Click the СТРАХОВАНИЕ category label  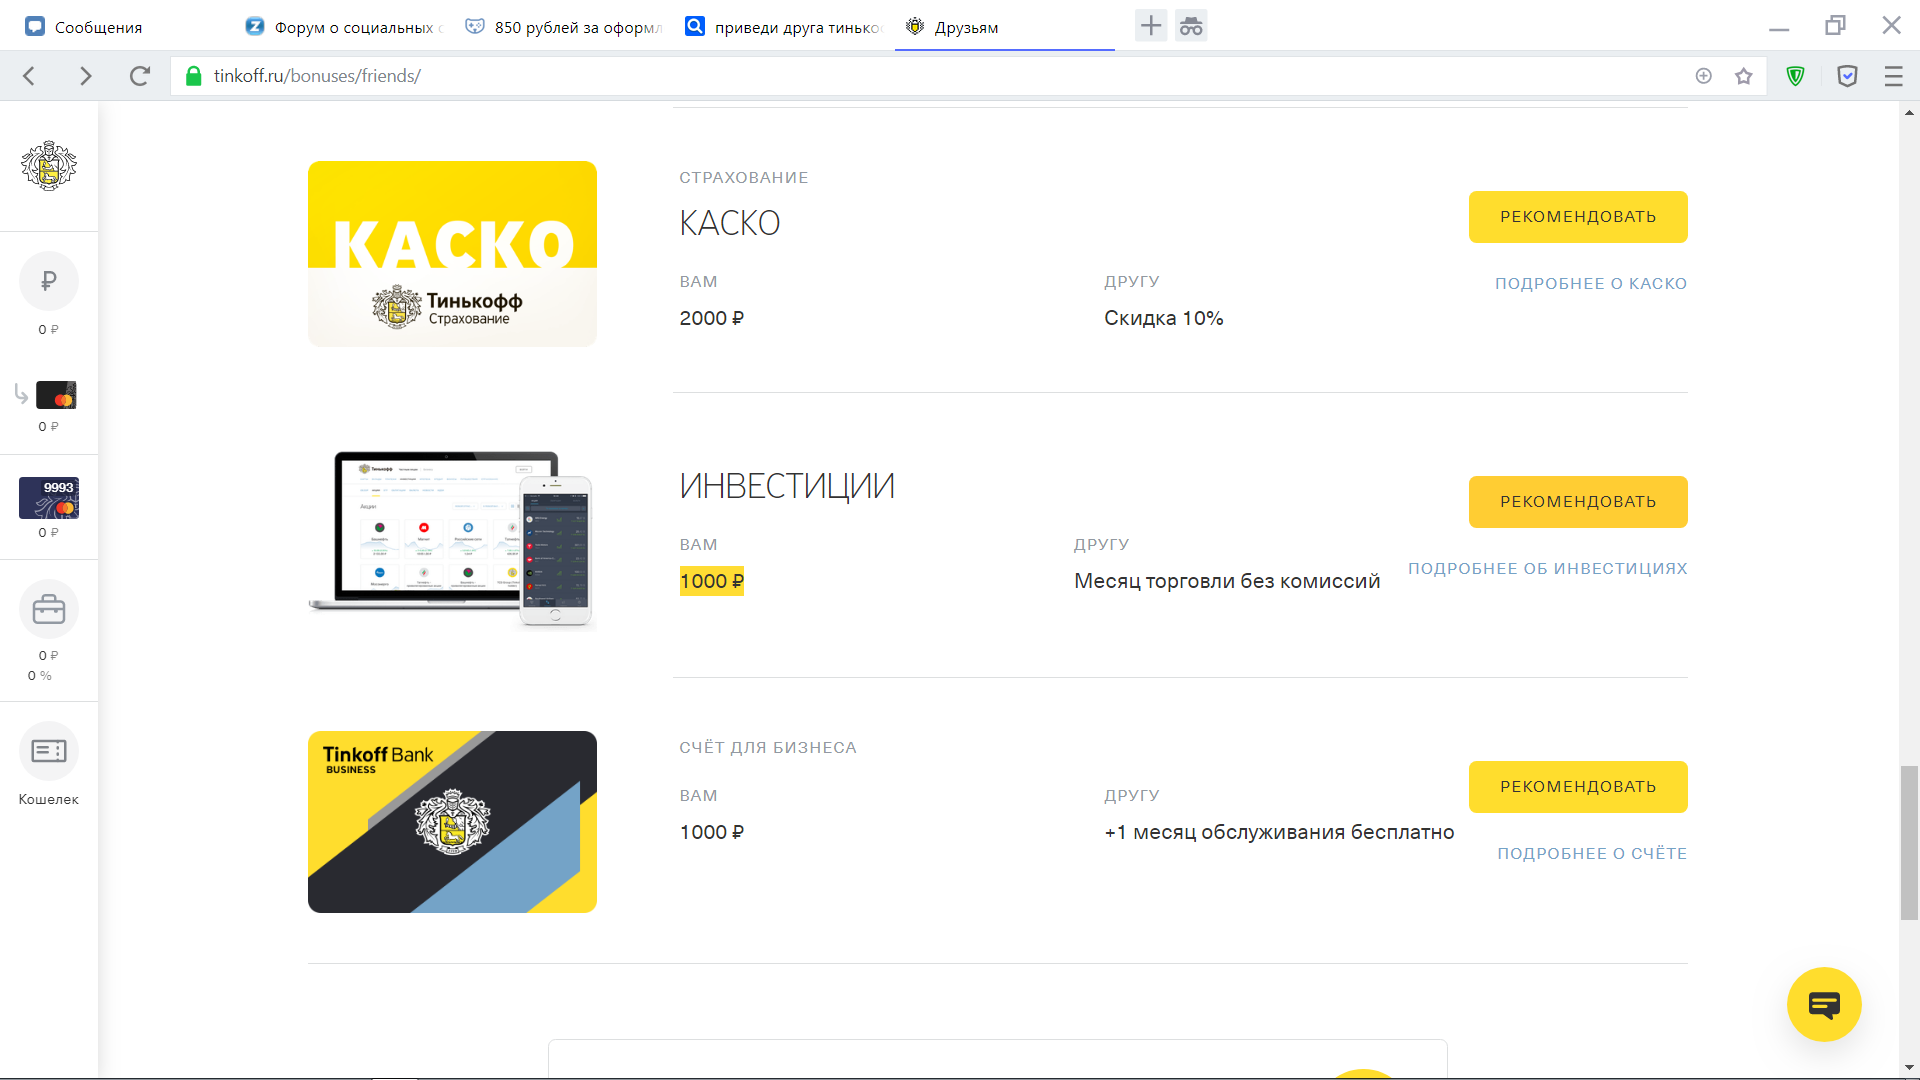point(744,178)
